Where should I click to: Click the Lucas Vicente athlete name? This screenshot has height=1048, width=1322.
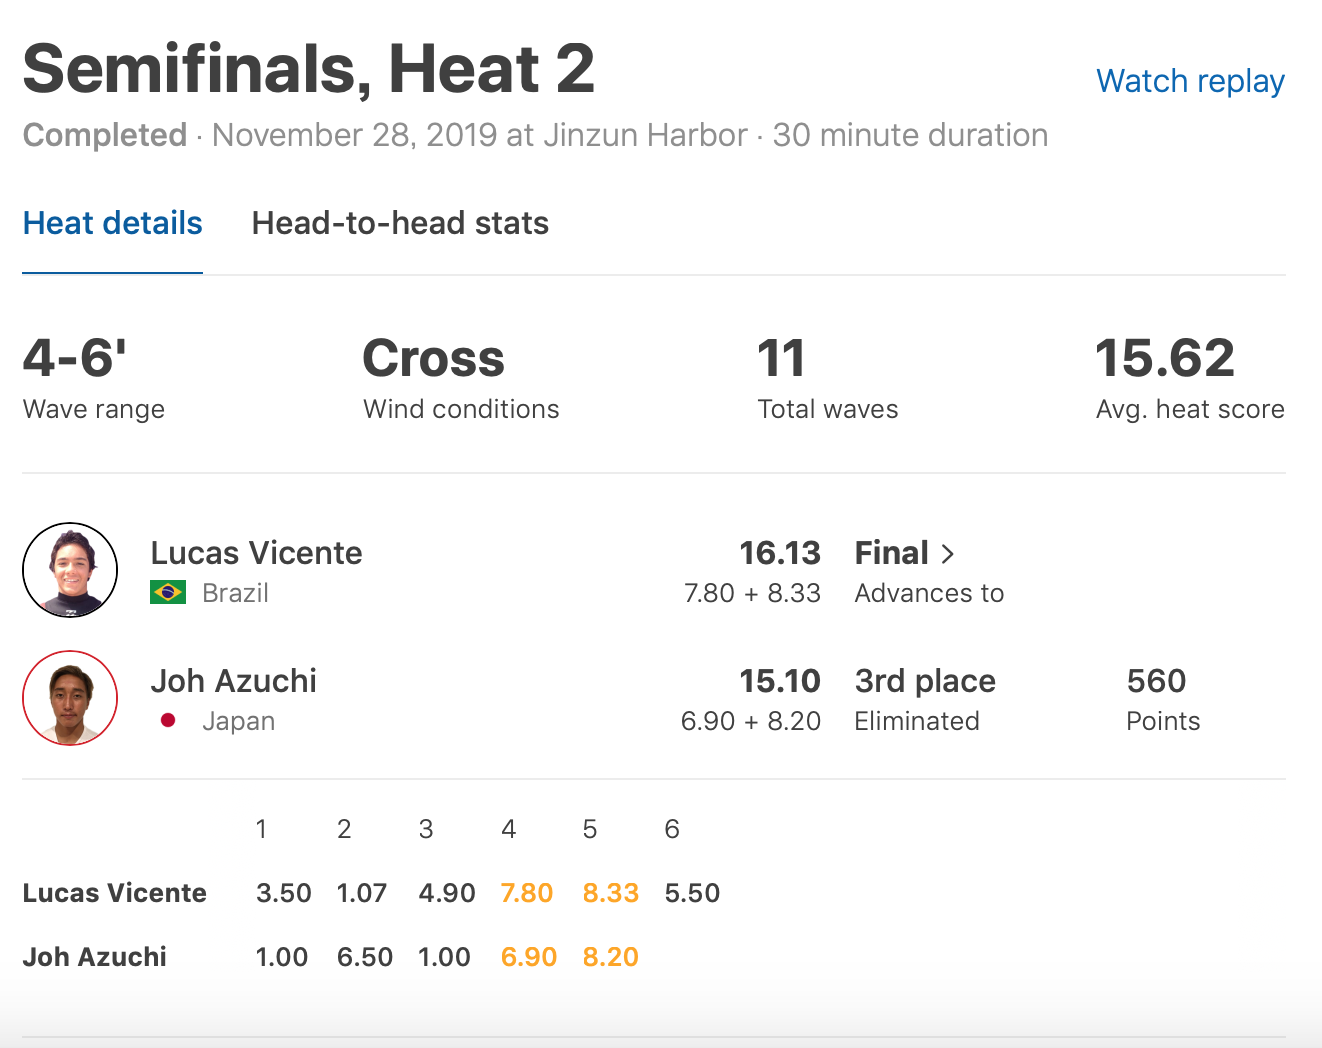[x=256, y=553]
